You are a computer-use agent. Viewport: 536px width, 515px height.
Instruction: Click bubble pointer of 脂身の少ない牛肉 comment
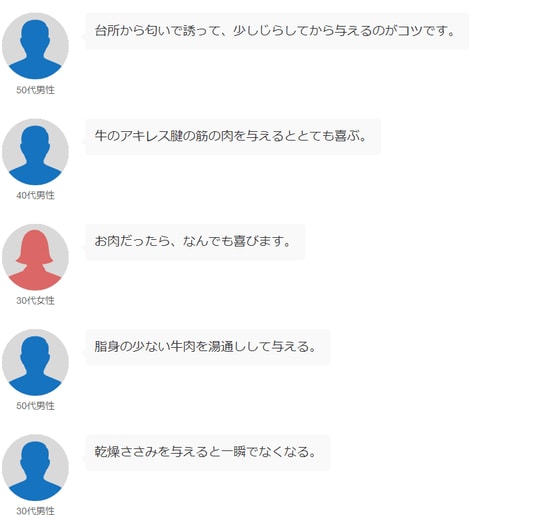coord(84,351)
